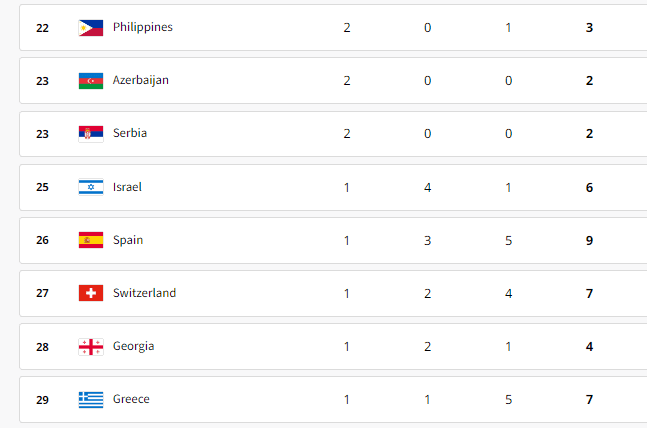Open the Philippines country link
The image size is (647, 428).
143,27
